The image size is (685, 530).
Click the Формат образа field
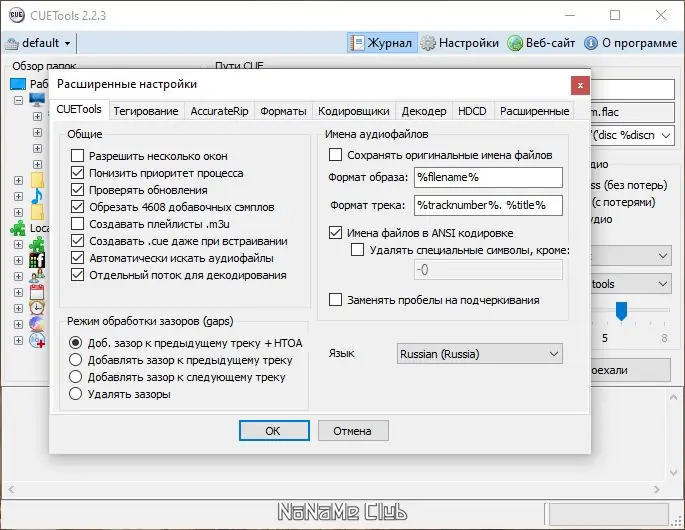[x=488, y=177]
